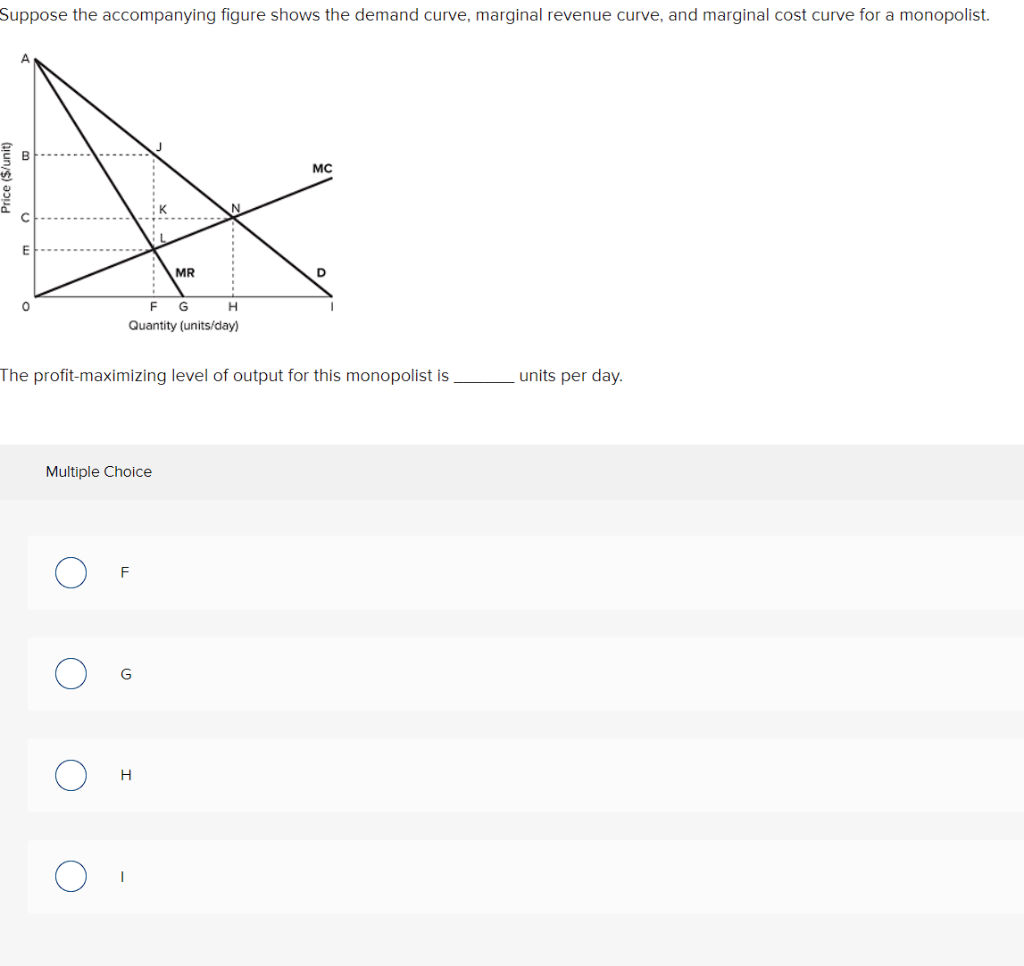Image resolution: width=1024 pixels, height=966 pixels.
Task: Click the origin label O on the graph
Action: click(25, 307)
